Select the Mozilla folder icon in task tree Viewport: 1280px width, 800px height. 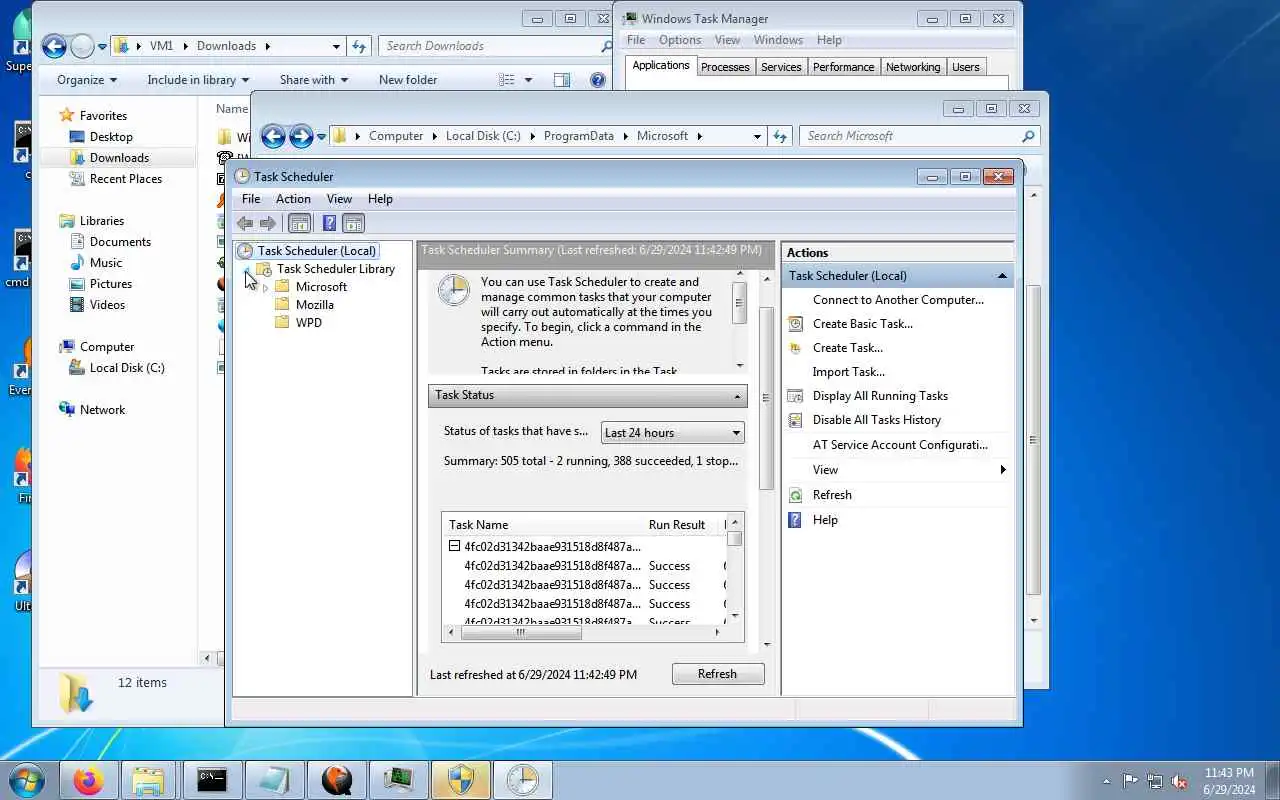[282, 304]
